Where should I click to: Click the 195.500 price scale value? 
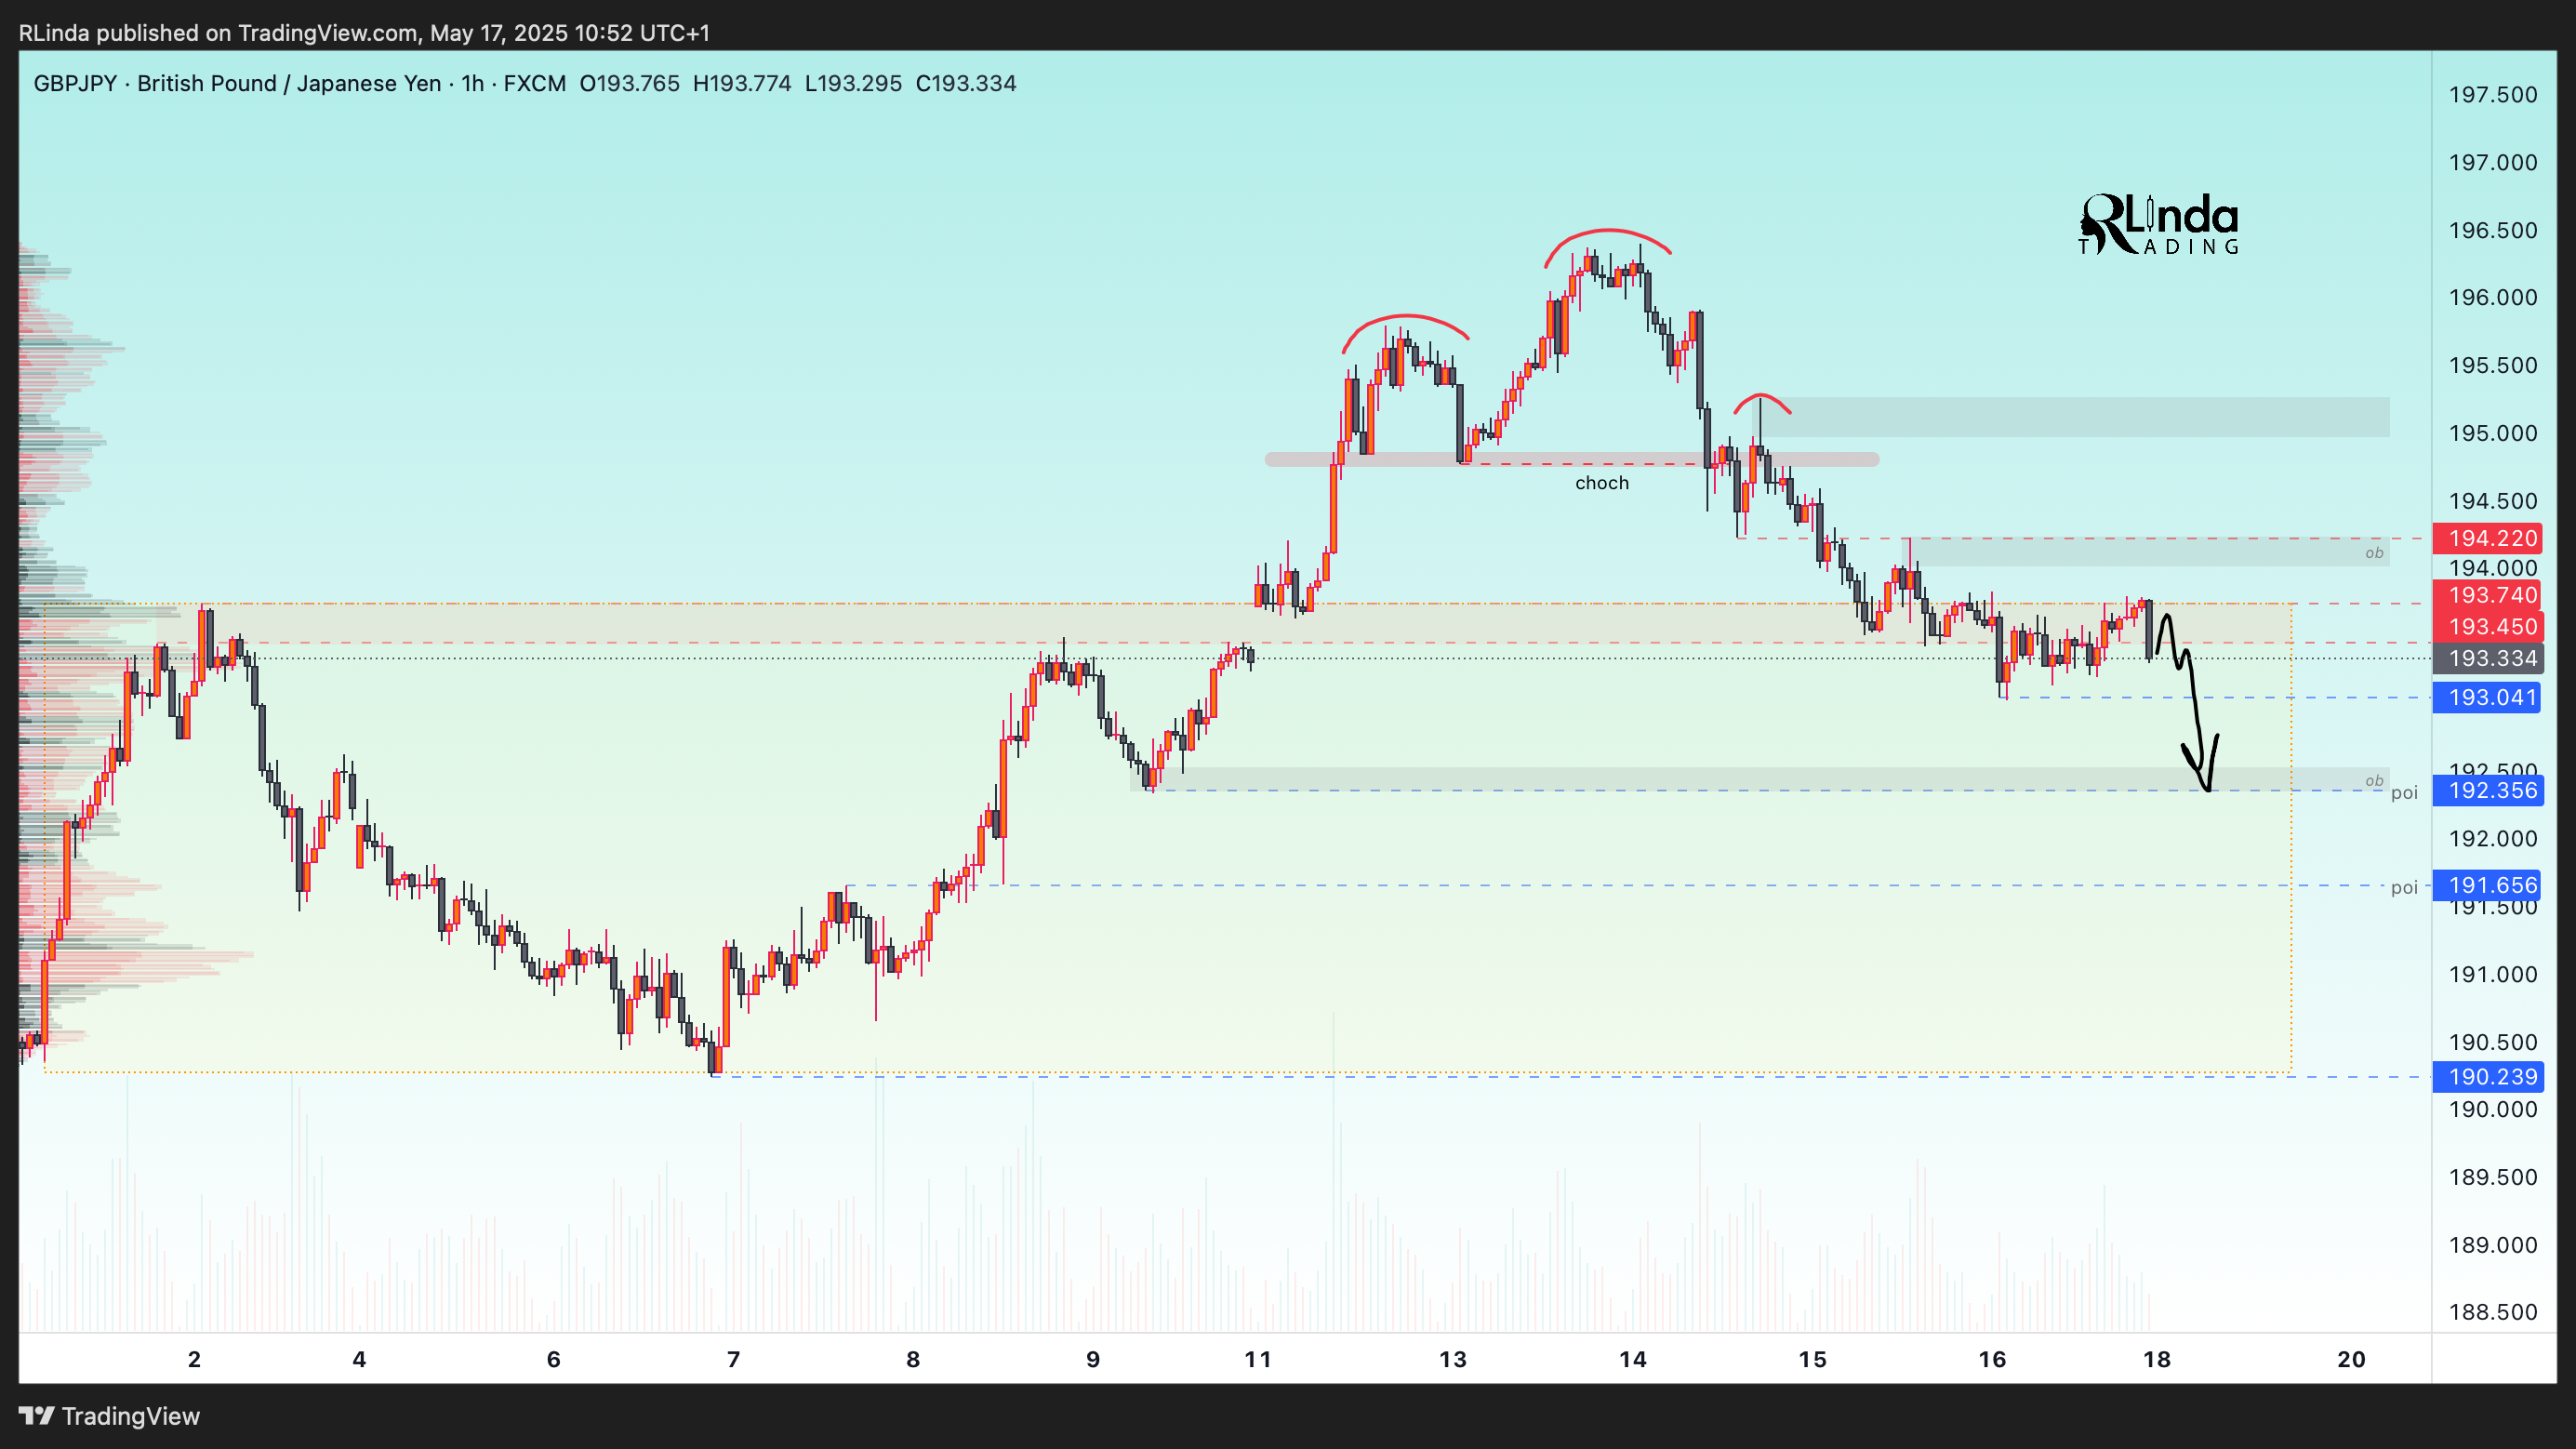pyautogui.click(x=2493, y=365)
